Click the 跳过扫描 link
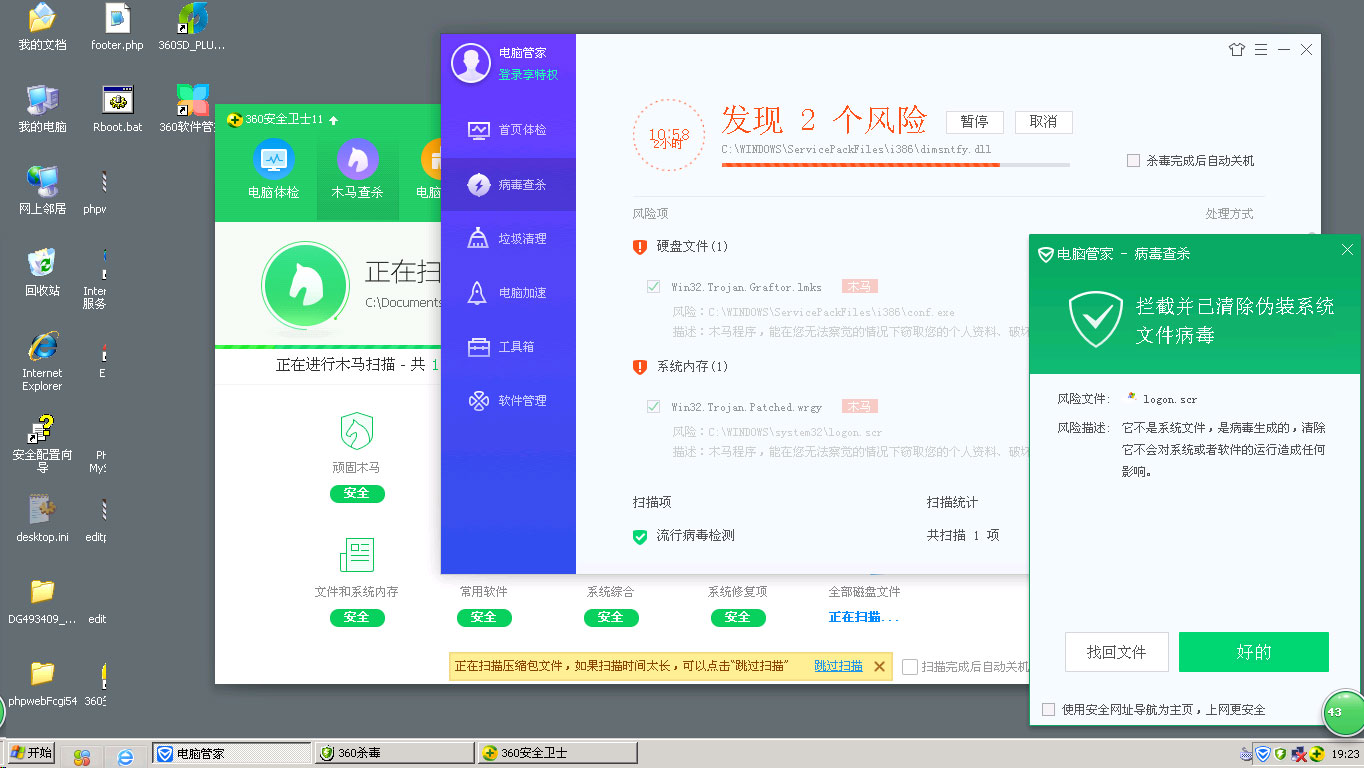The width and height of the screenshot is (1364, 768). pyautogui.click(x=838, y=666)
